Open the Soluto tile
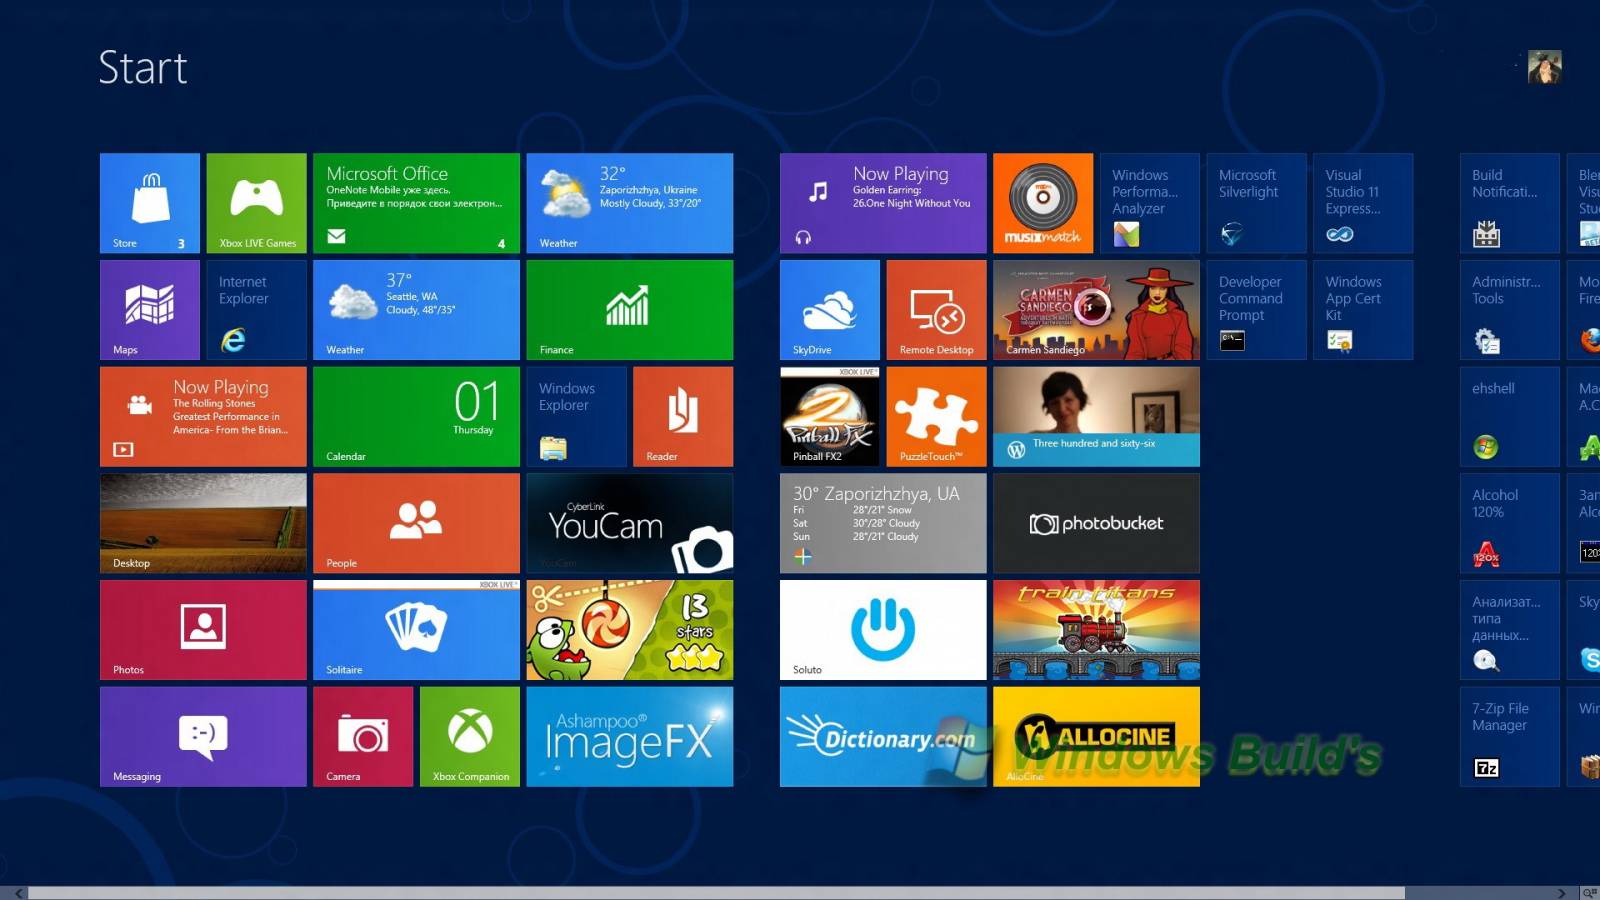1600x900 pixels. point(883,630)
